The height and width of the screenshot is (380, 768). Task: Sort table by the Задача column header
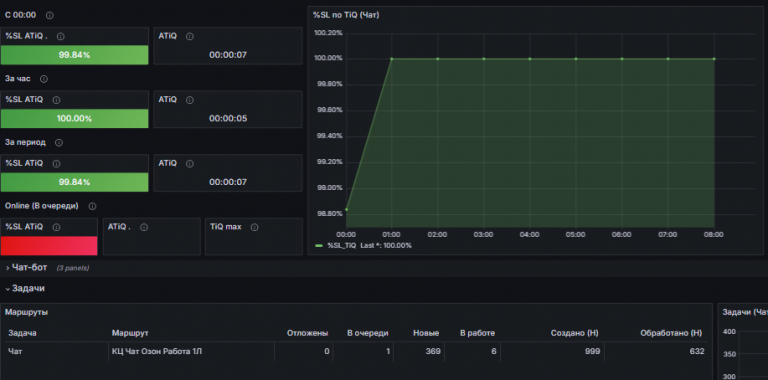[x=23, y=333]
